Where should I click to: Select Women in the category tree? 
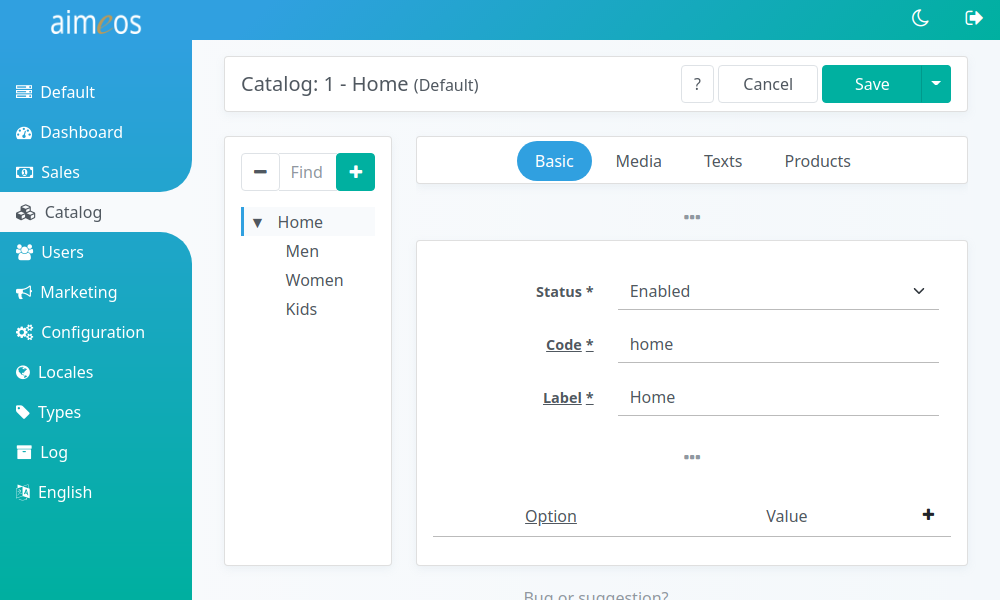point(314,280)
